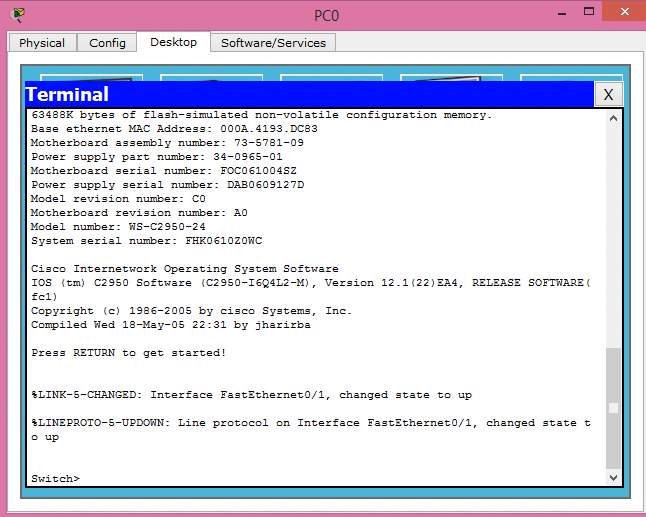Click the '%LINEPROTO-5-UPDOWN' message line
Viewport: 646px width, 517px height.
tap(311, 430)
